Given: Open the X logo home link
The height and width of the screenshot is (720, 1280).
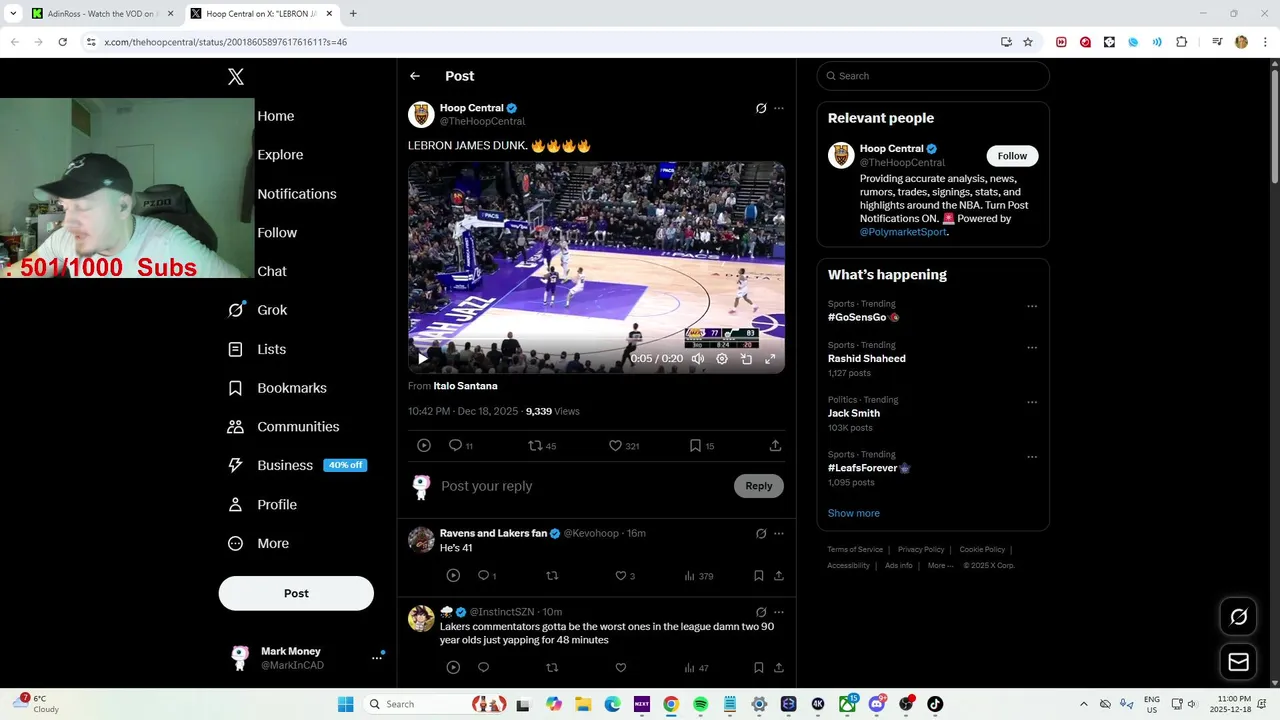Looking at the screenshot, I should coord(236,76).
